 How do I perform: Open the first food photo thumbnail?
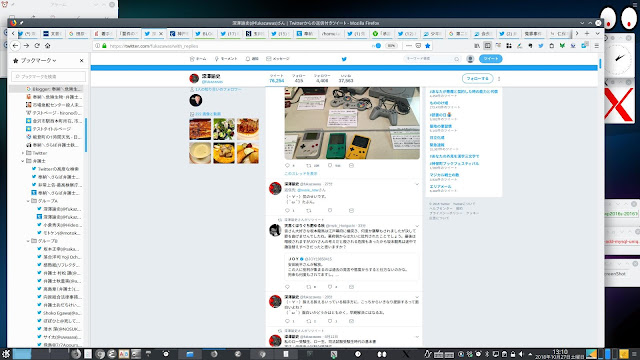tap(200, 129)
